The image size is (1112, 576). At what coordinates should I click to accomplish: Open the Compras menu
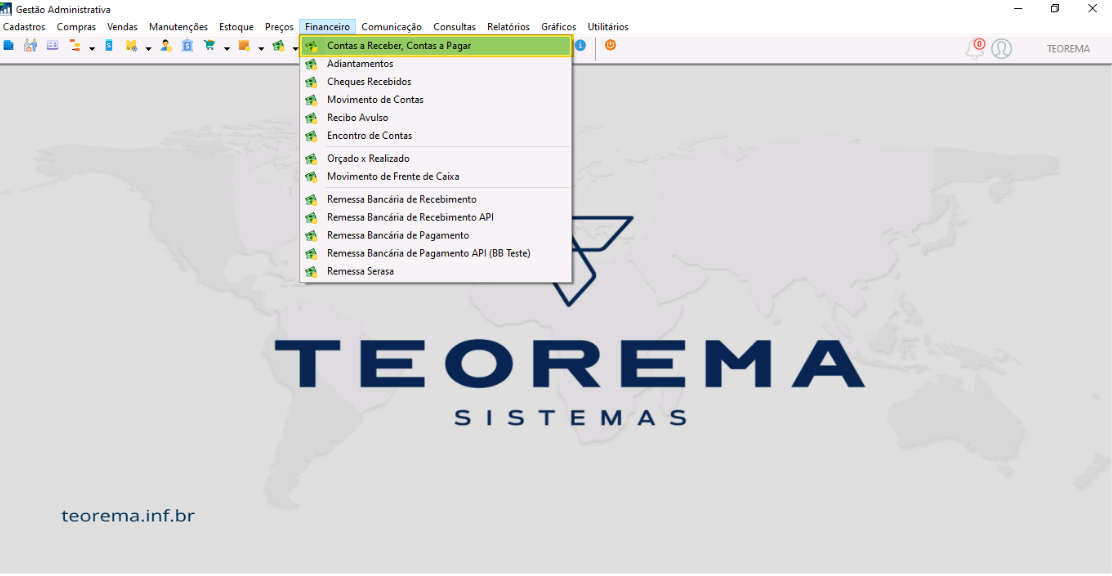coord(76,27)
